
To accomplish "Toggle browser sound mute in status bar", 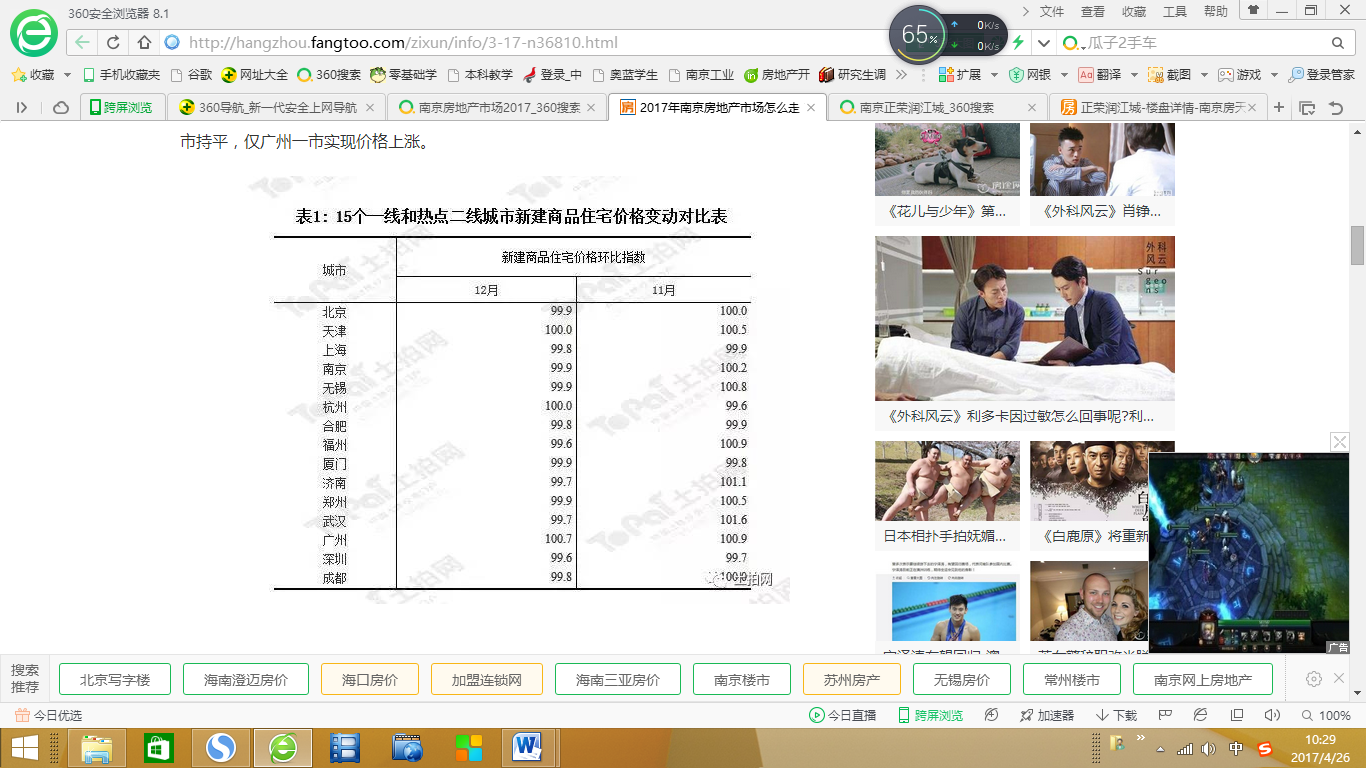I will pyautogui.click(x=1271, y=715).
